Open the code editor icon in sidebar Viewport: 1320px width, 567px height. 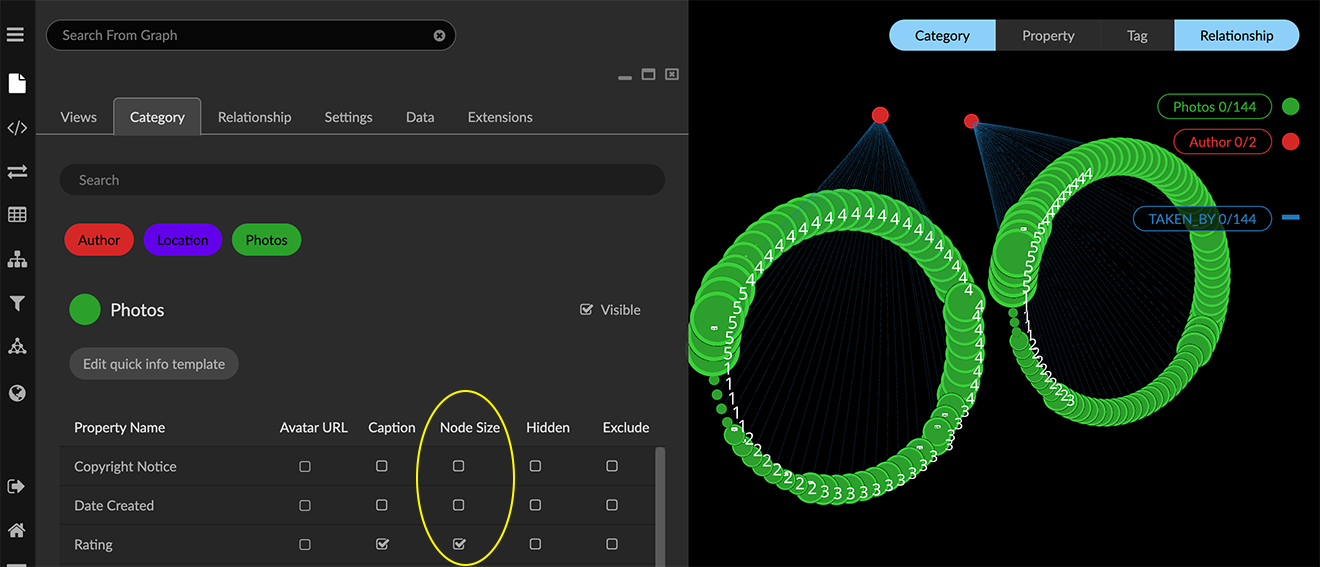point(17,128)
